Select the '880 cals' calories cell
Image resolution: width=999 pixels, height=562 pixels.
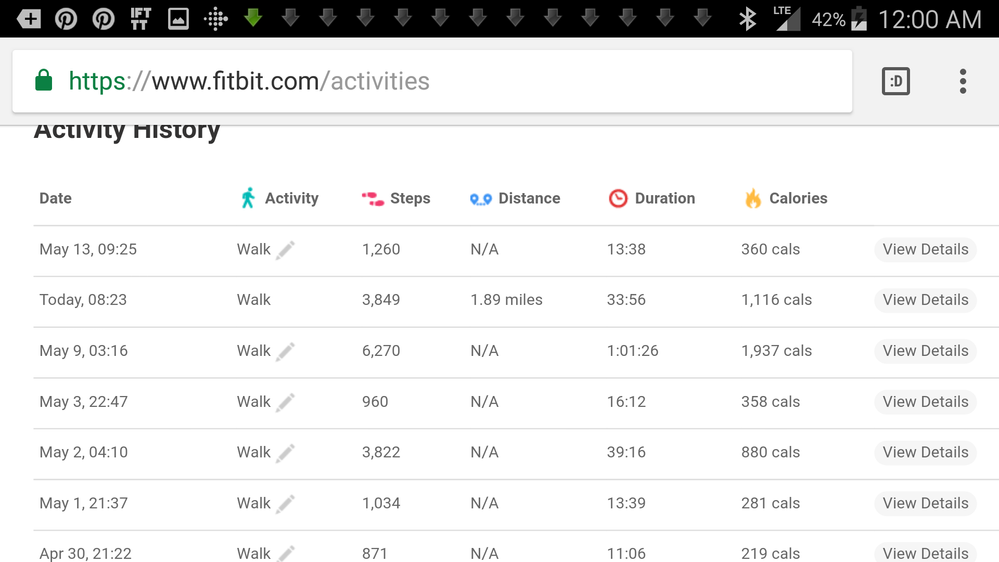pyautogui.click(x=770, y=452)
